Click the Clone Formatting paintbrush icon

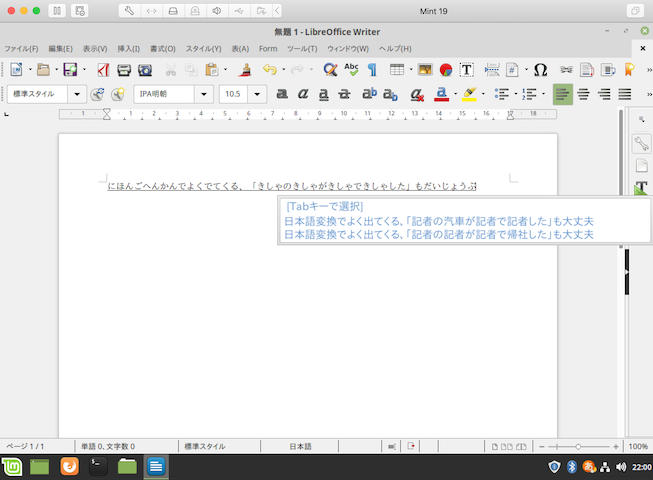click(245, 70)
